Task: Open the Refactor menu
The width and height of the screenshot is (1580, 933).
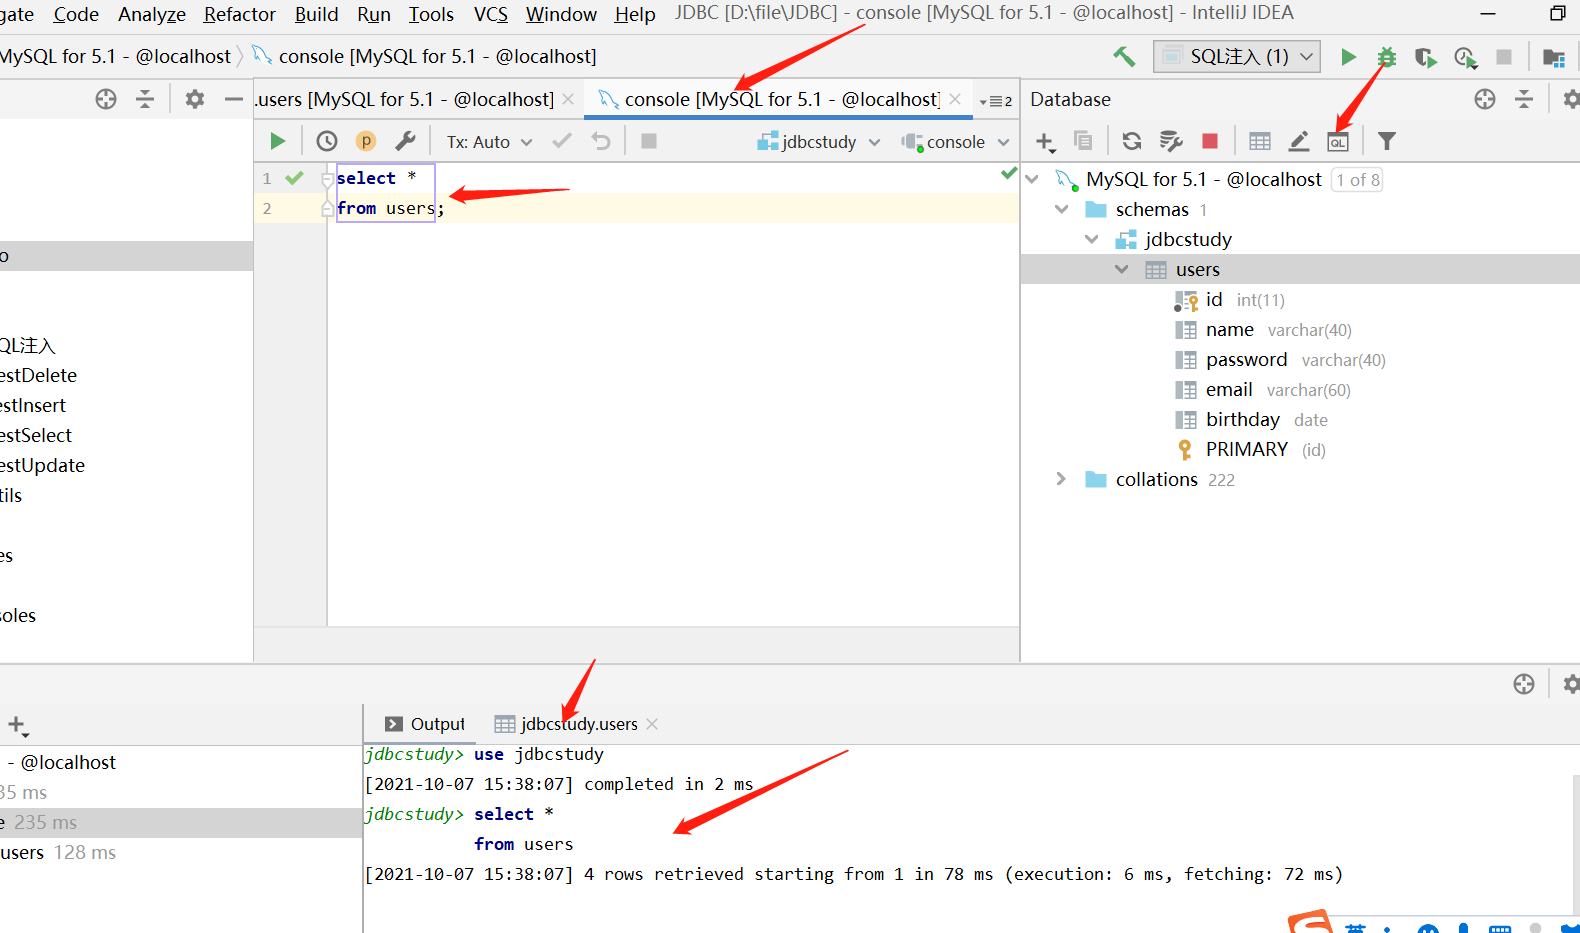Action: pyautogui.click(x=240, y=14)
